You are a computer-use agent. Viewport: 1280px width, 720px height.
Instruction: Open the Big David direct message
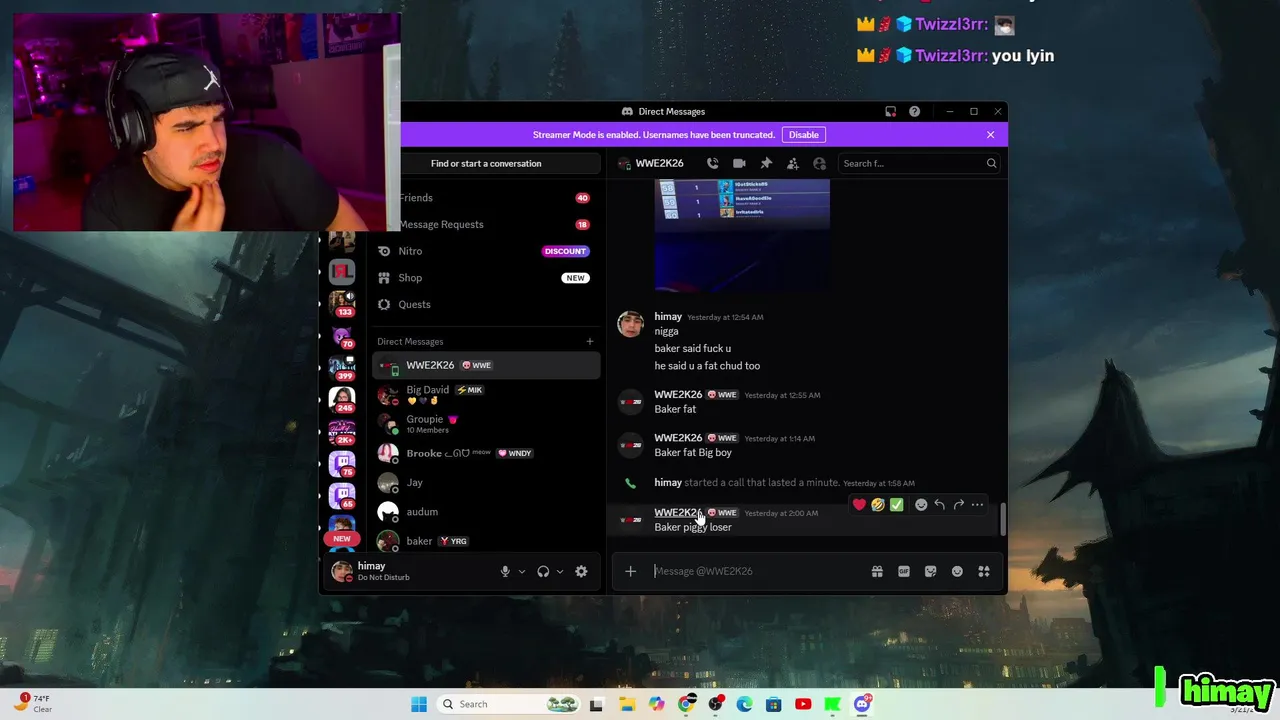[486, 394]
